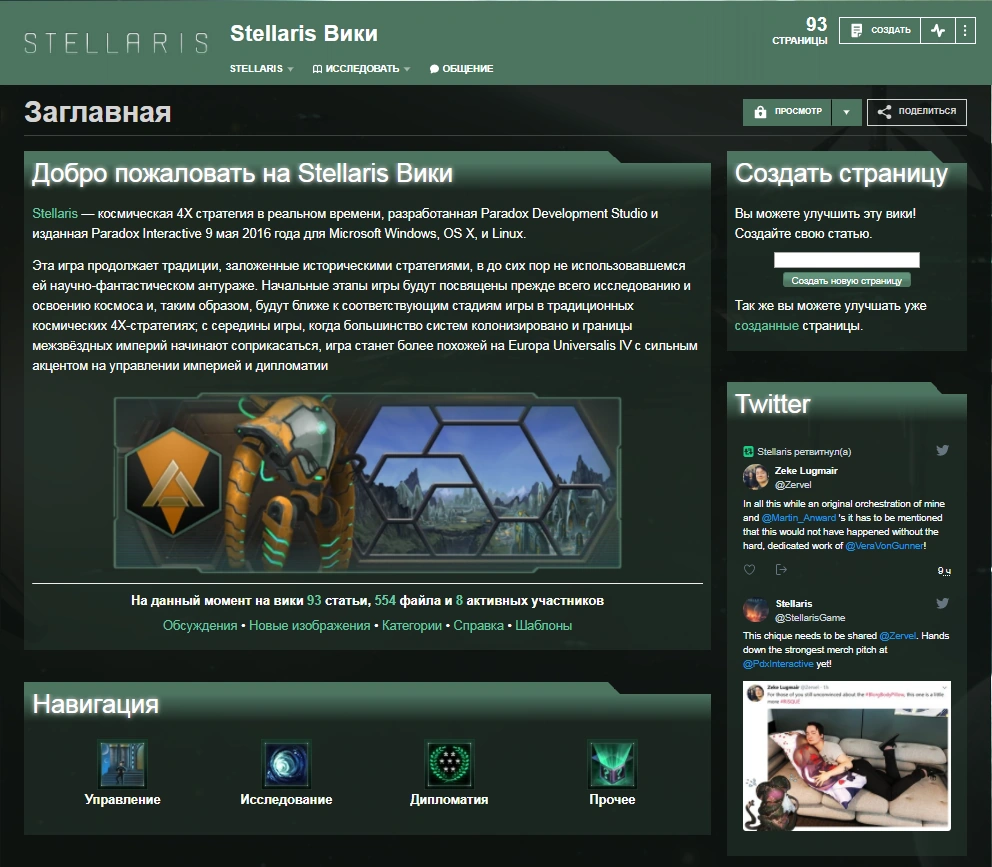Open the Управление text link

[x=123, y=799]
